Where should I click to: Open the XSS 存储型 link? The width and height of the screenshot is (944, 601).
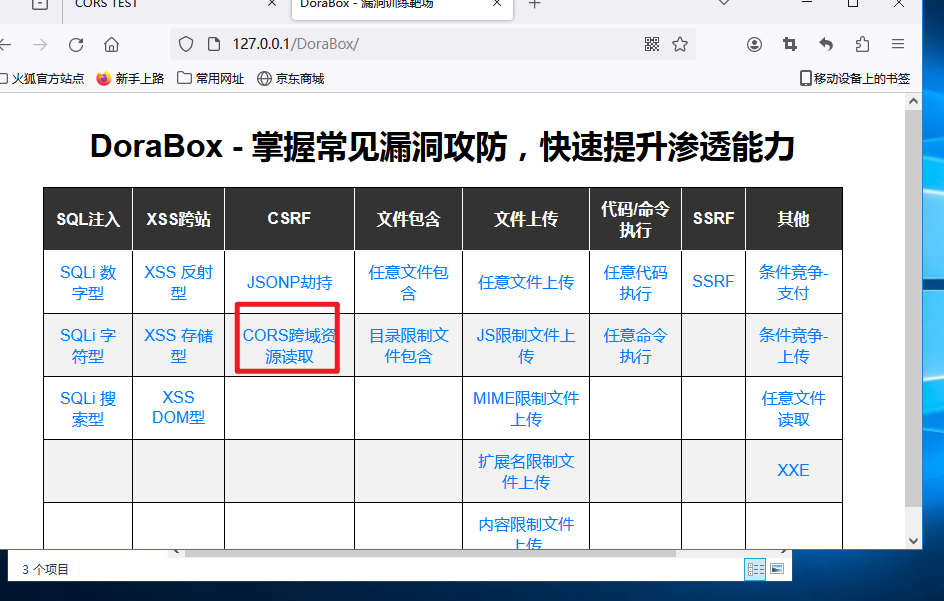click(178, 346)
